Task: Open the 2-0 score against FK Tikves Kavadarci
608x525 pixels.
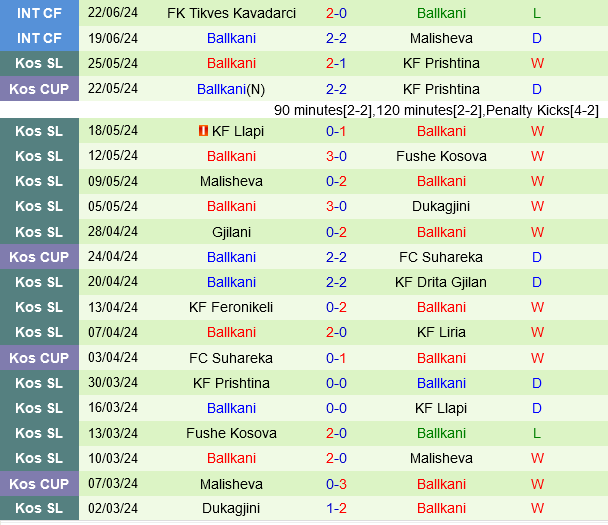Action: [336, 13]
